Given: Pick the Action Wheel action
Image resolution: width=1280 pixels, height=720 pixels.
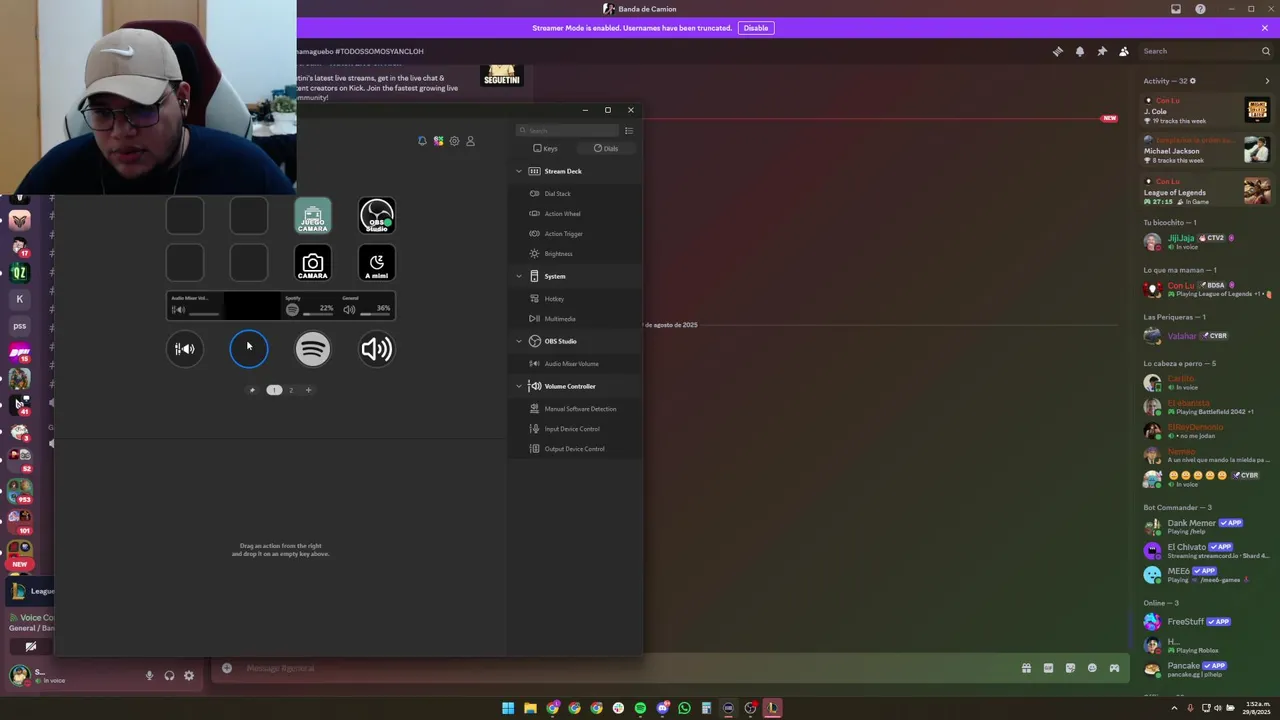Looking at the screenshot, I should coord(575,214).
